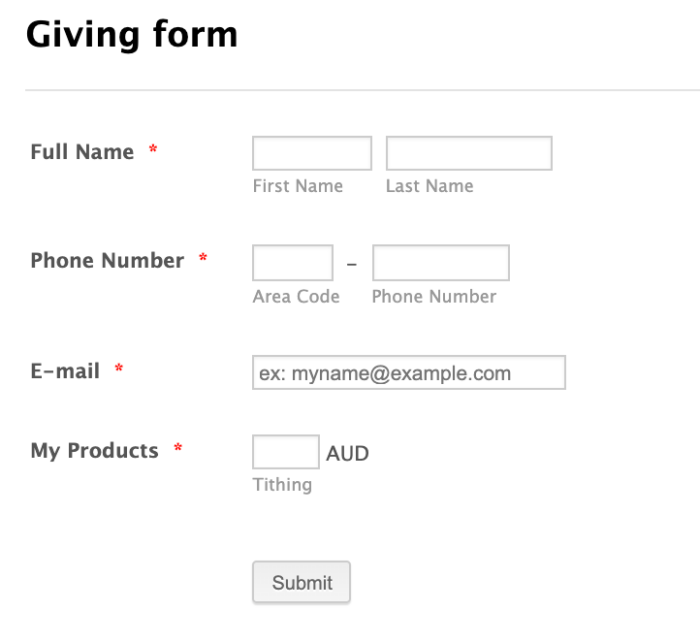Image resolution: width=700 pixels, height=642 pixels.
Task: Click the gray "Phone Number" sub-label
Action: tap(434, 296)
